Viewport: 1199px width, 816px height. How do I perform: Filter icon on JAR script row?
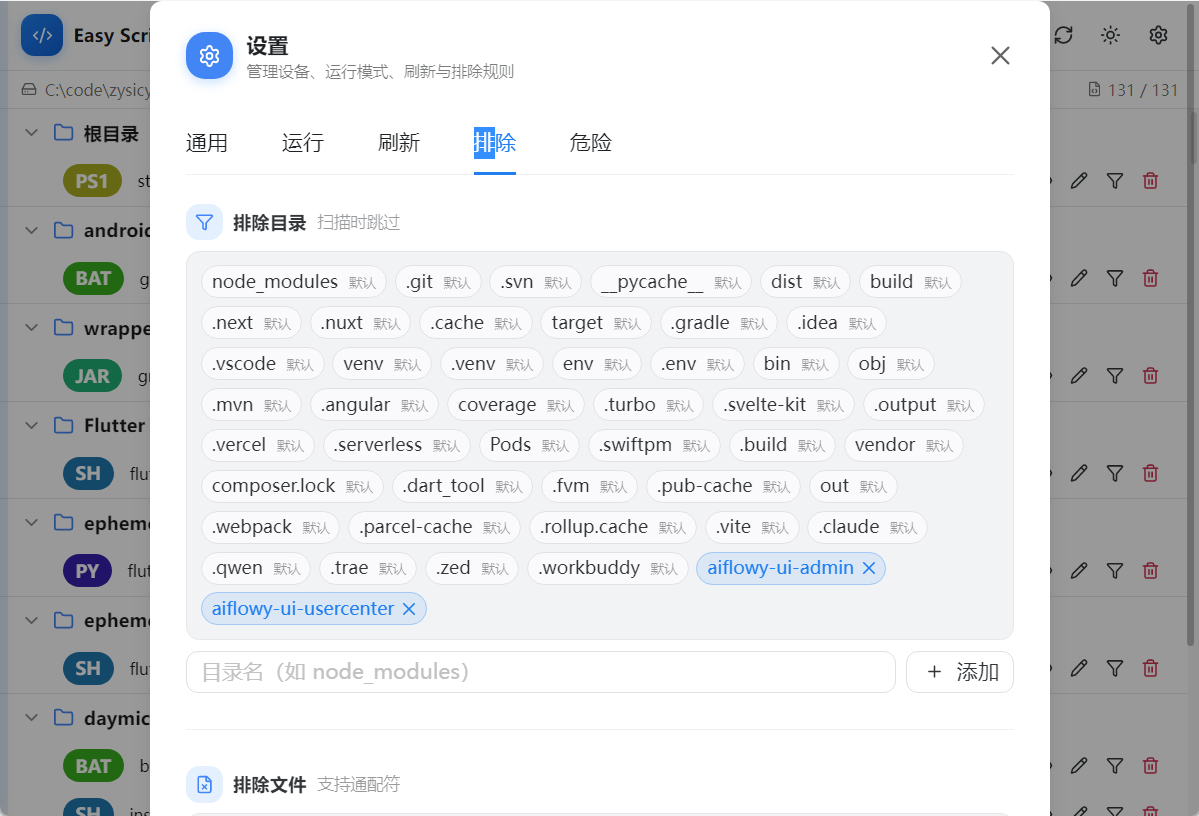point(1115,376)
